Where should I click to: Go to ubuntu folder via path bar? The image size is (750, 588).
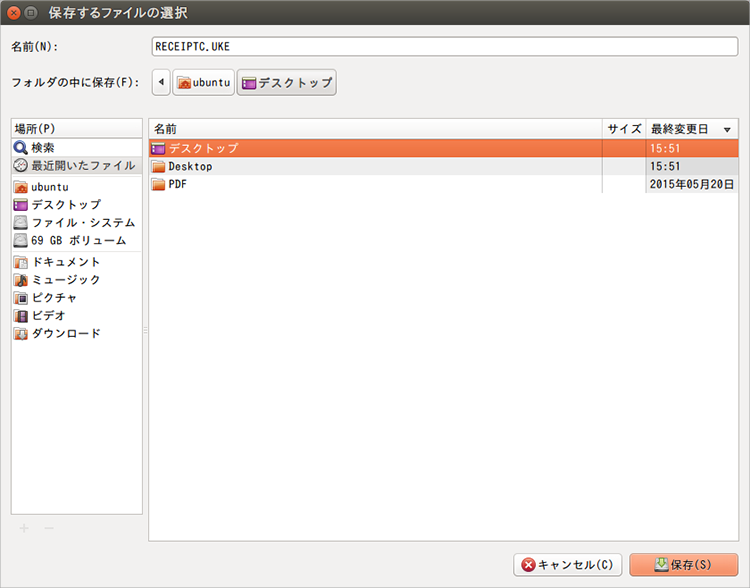tap(204, 82)
